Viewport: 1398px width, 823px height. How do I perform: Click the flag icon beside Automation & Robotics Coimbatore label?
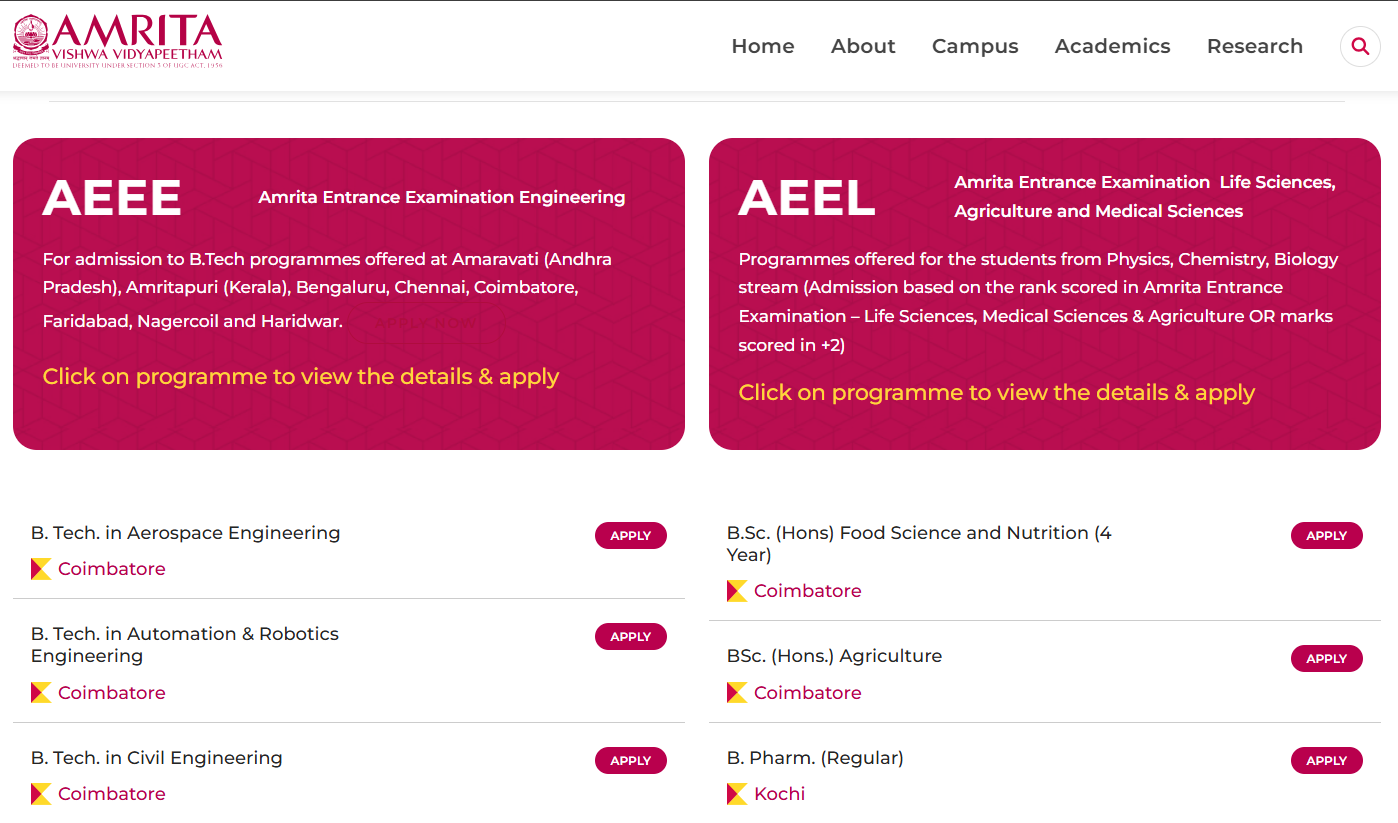point(41,692)
